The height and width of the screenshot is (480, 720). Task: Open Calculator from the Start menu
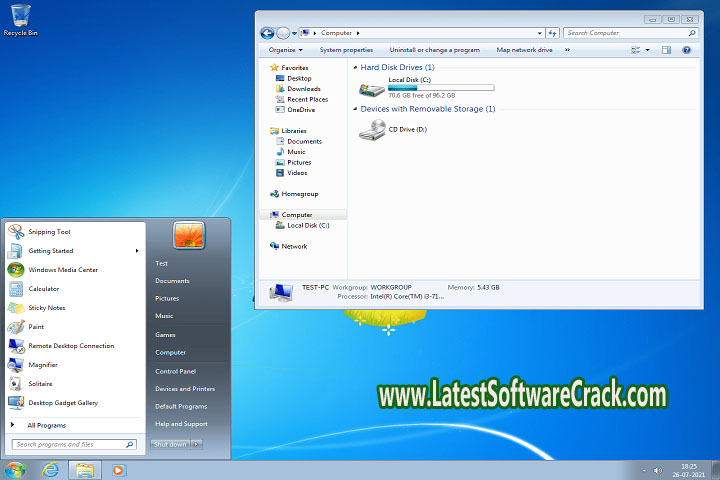pyautogui.click(x=43, y=289)
